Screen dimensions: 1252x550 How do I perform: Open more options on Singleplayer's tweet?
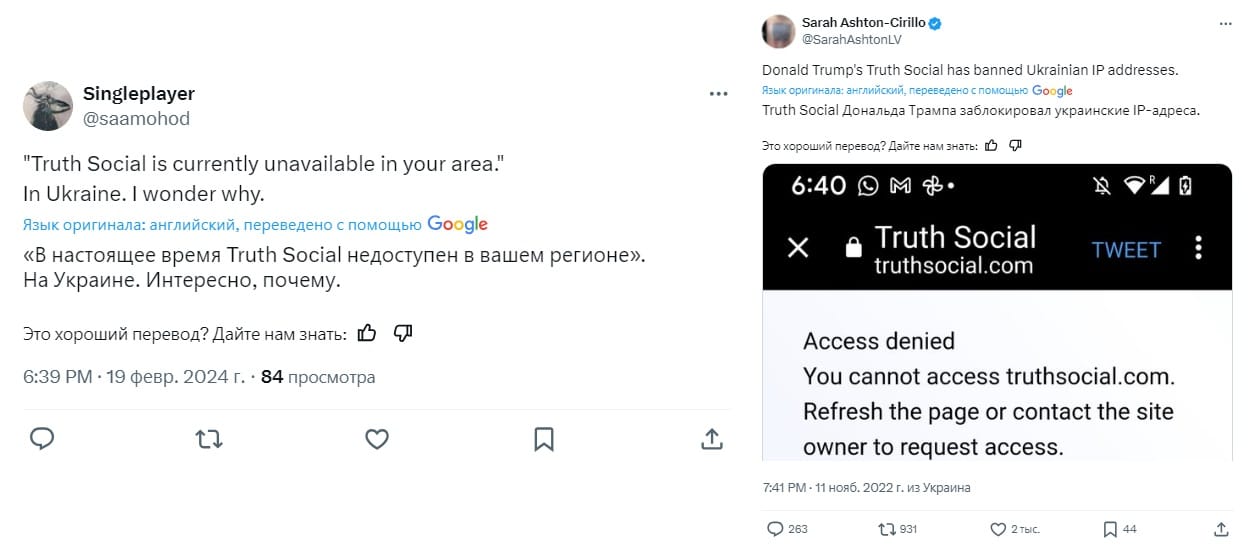pos(718,94)
